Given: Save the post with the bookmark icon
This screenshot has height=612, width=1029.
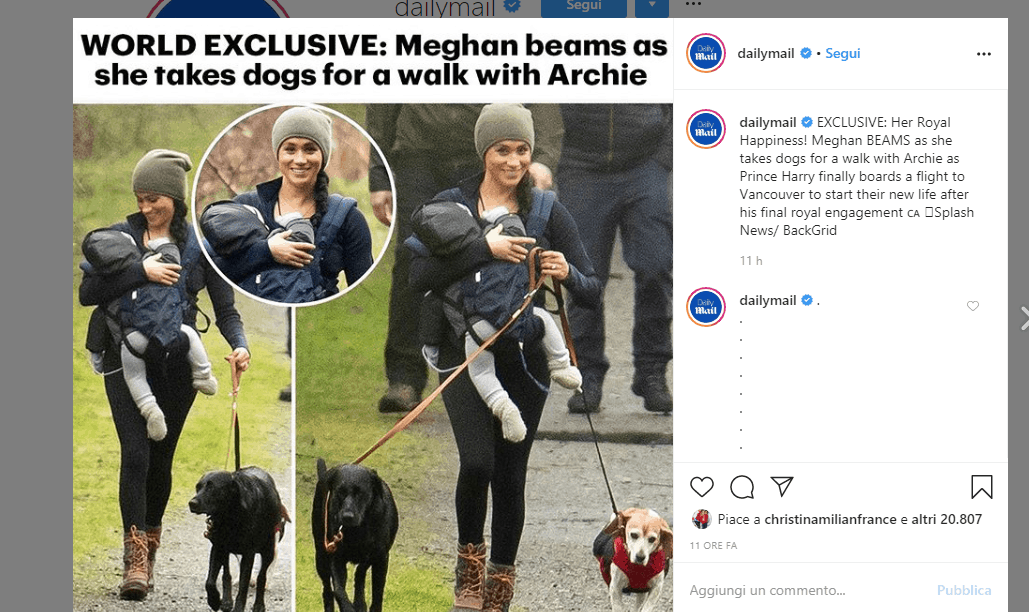Looking at the screenshot, I should pos(981,487).
